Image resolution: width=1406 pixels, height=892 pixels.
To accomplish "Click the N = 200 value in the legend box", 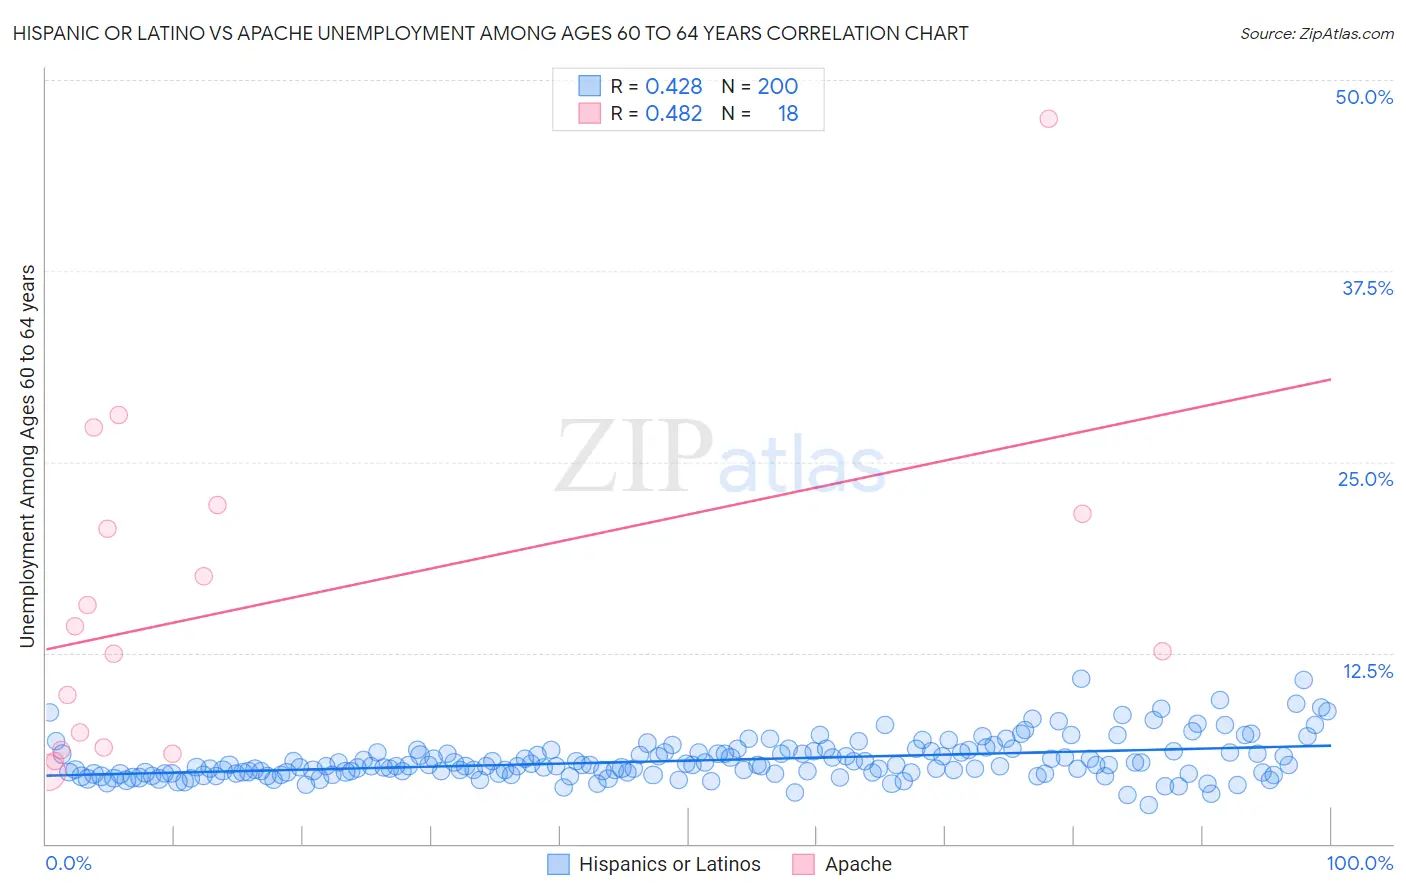I will coord(760,86).
